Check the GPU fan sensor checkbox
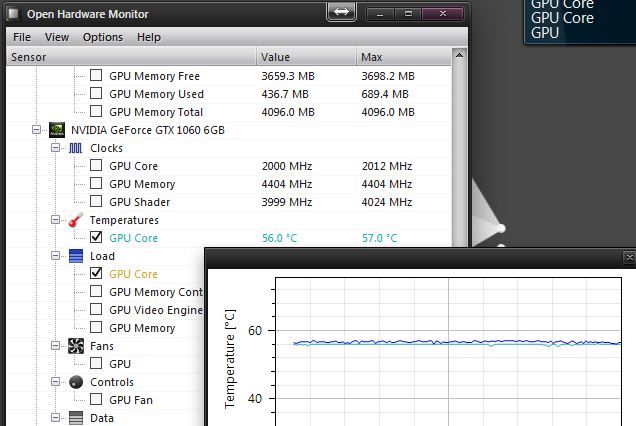 click(x=96, y=363)
